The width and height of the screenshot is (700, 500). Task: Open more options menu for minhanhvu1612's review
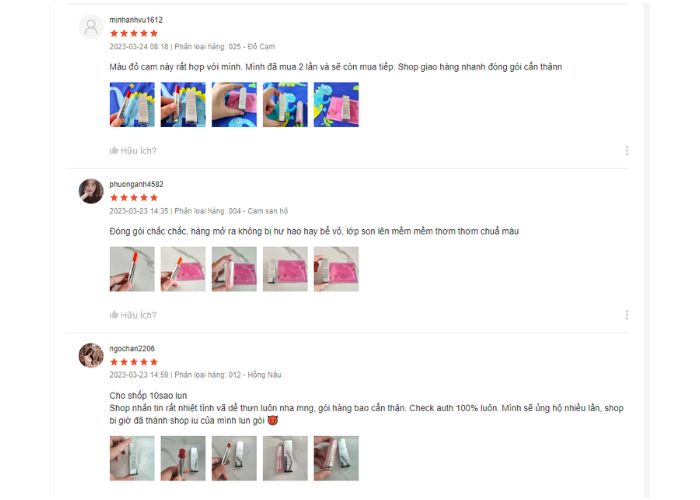(x=627, y=150)
